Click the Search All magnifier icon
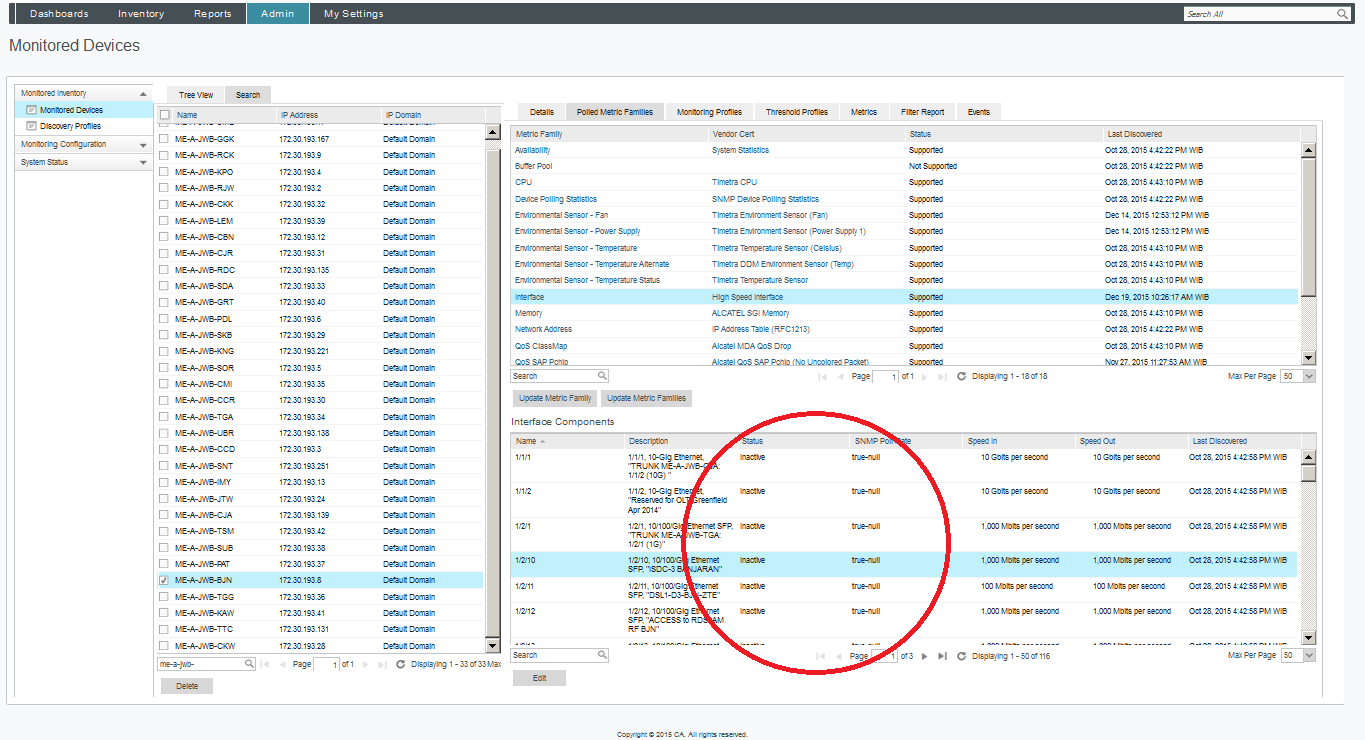 [1341, 13]
